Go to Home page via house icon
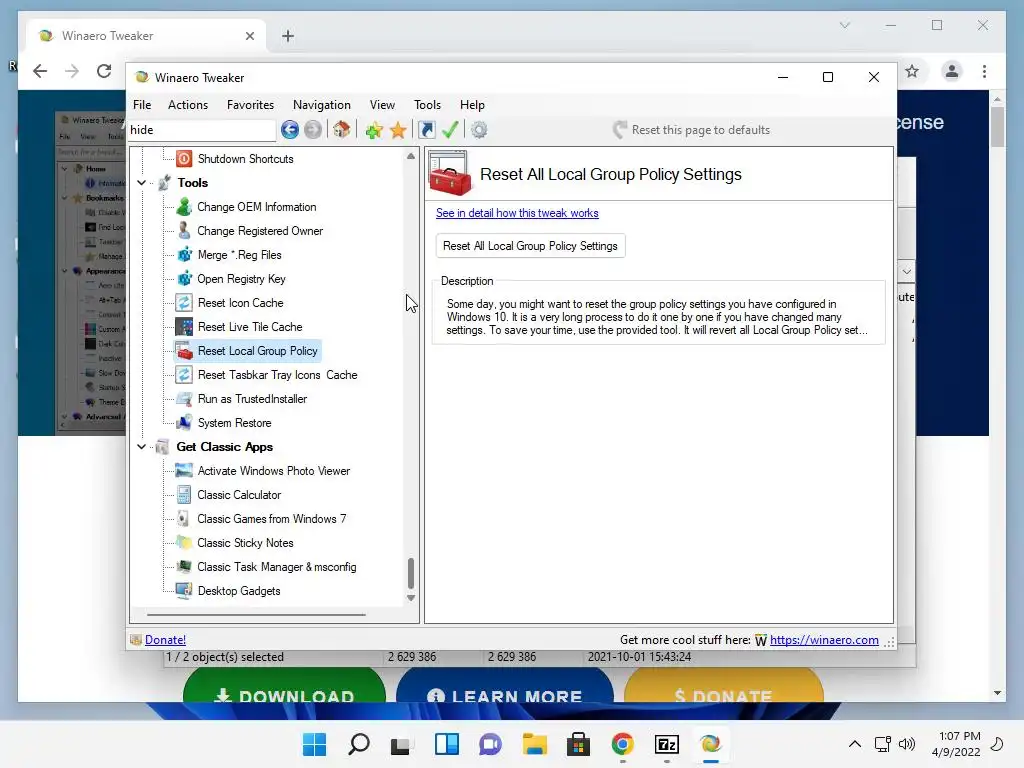1024x768 pixels. coord(342,129)
